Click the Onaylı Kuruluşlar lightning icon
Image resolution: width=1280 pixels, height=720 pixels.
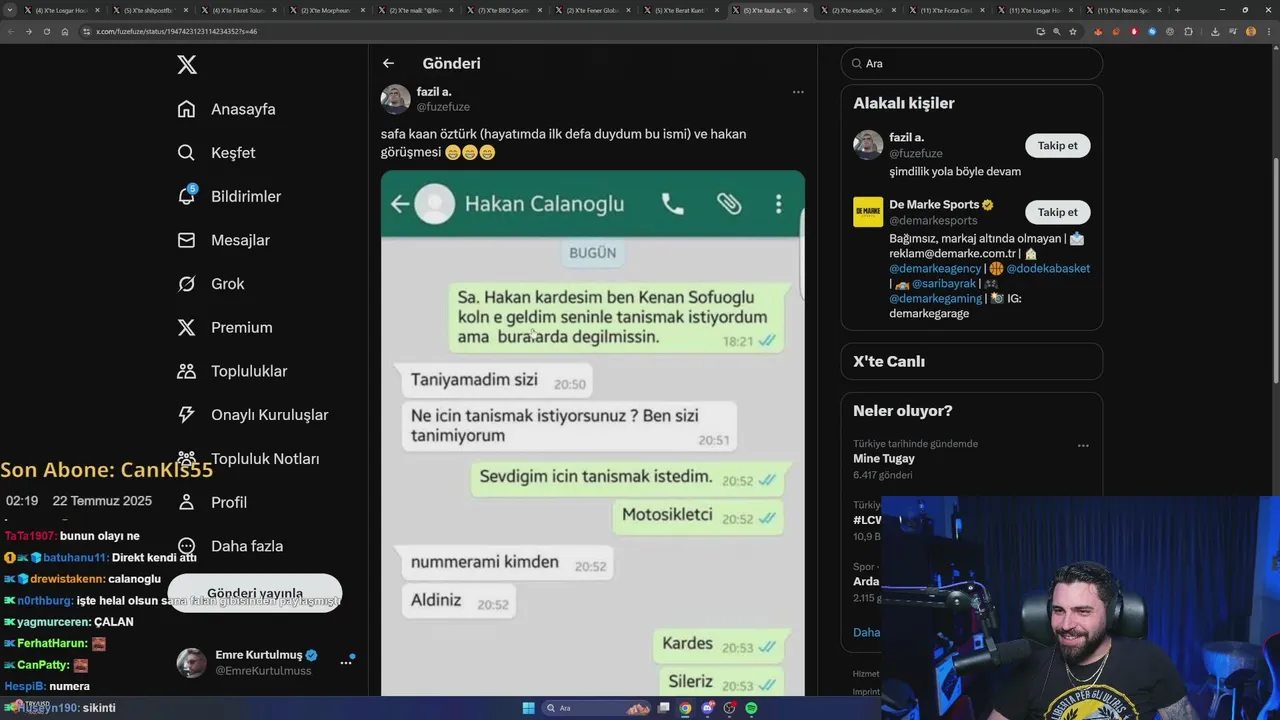tap(186, 415)
